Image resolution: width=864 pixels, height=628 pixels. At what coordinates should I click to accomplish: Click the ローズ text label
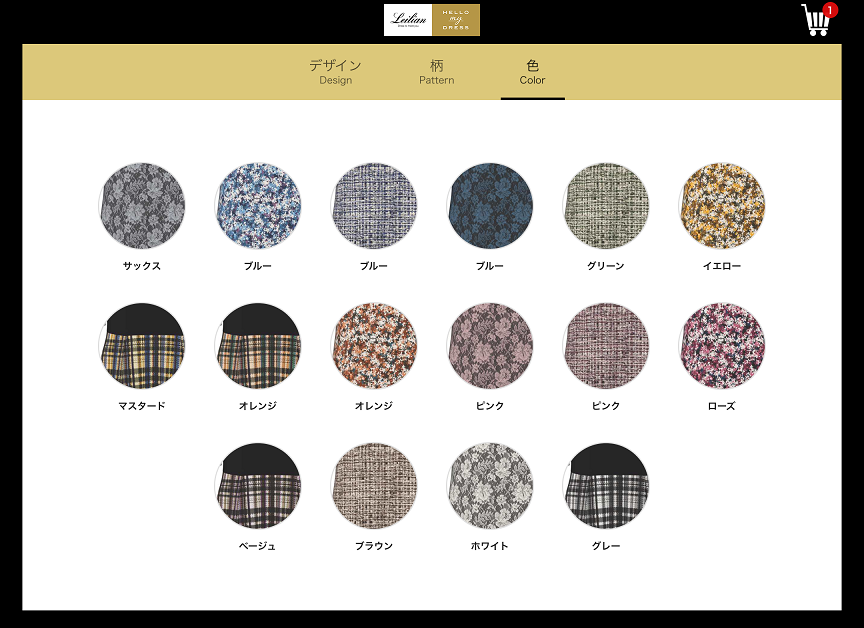(x=722, y=406)
